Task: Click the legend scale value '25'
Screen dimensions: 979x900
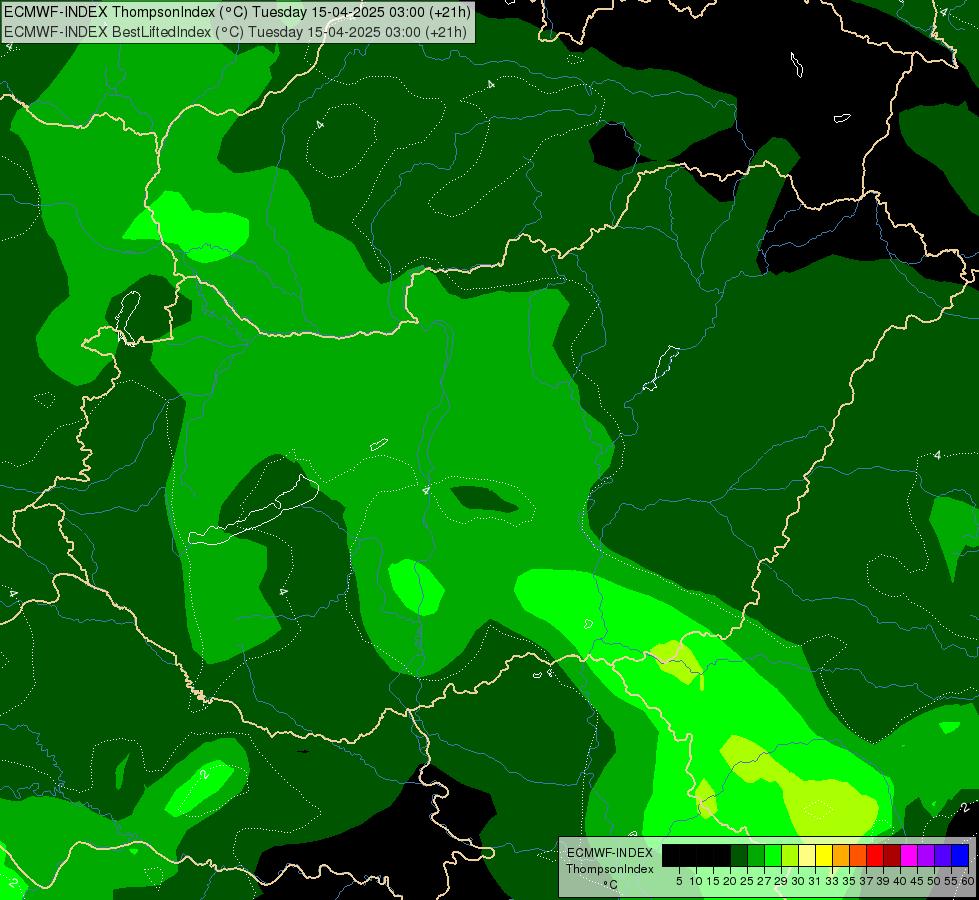Action: [x=747, y=881]
